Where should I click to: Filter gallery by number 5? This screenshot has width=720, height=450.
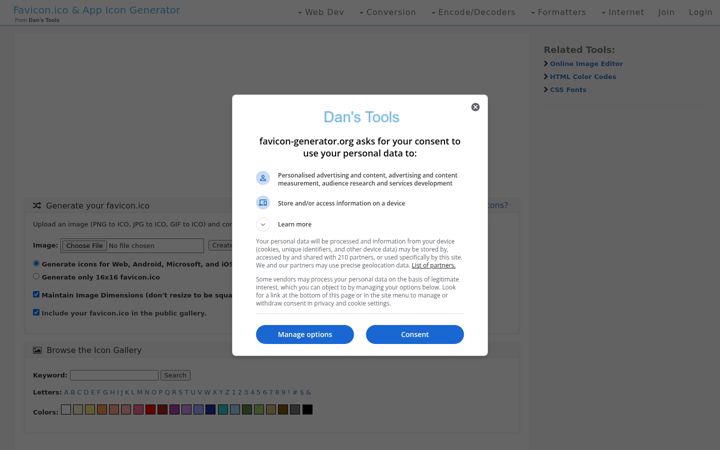[259, 393]
